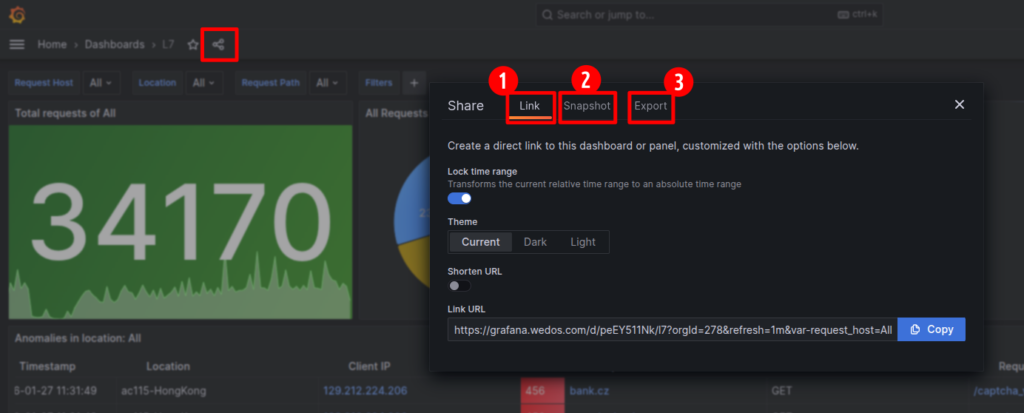This screenshot has height=413, width=1024.
Task: Open the Request Host All dropdown
Action: click(101, 83)
